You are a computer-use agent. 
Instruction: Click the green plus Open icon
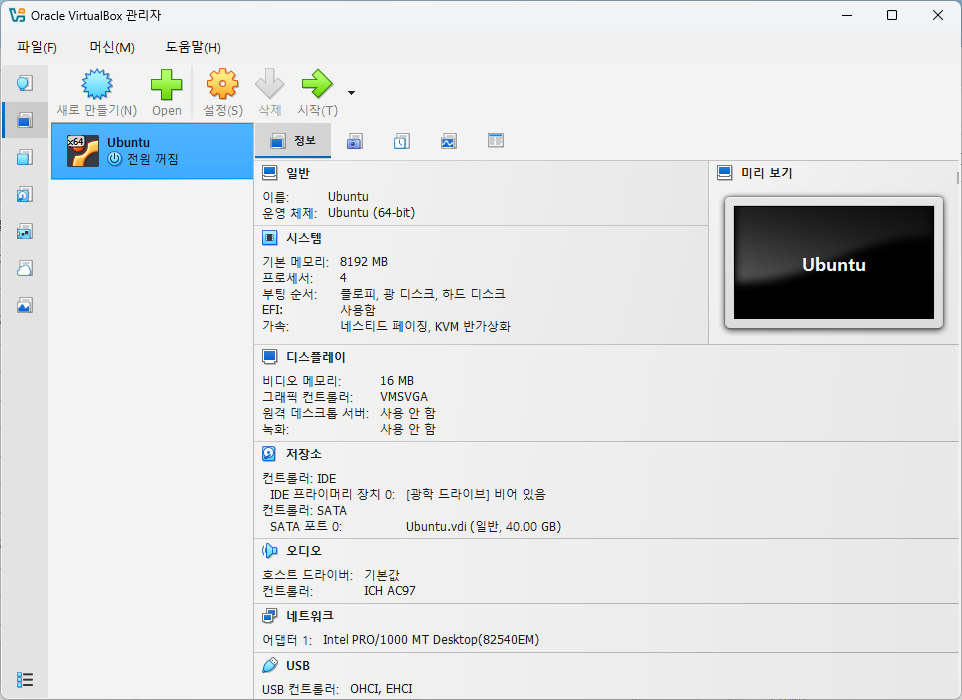pyautogui.click(x=167, y=85)
